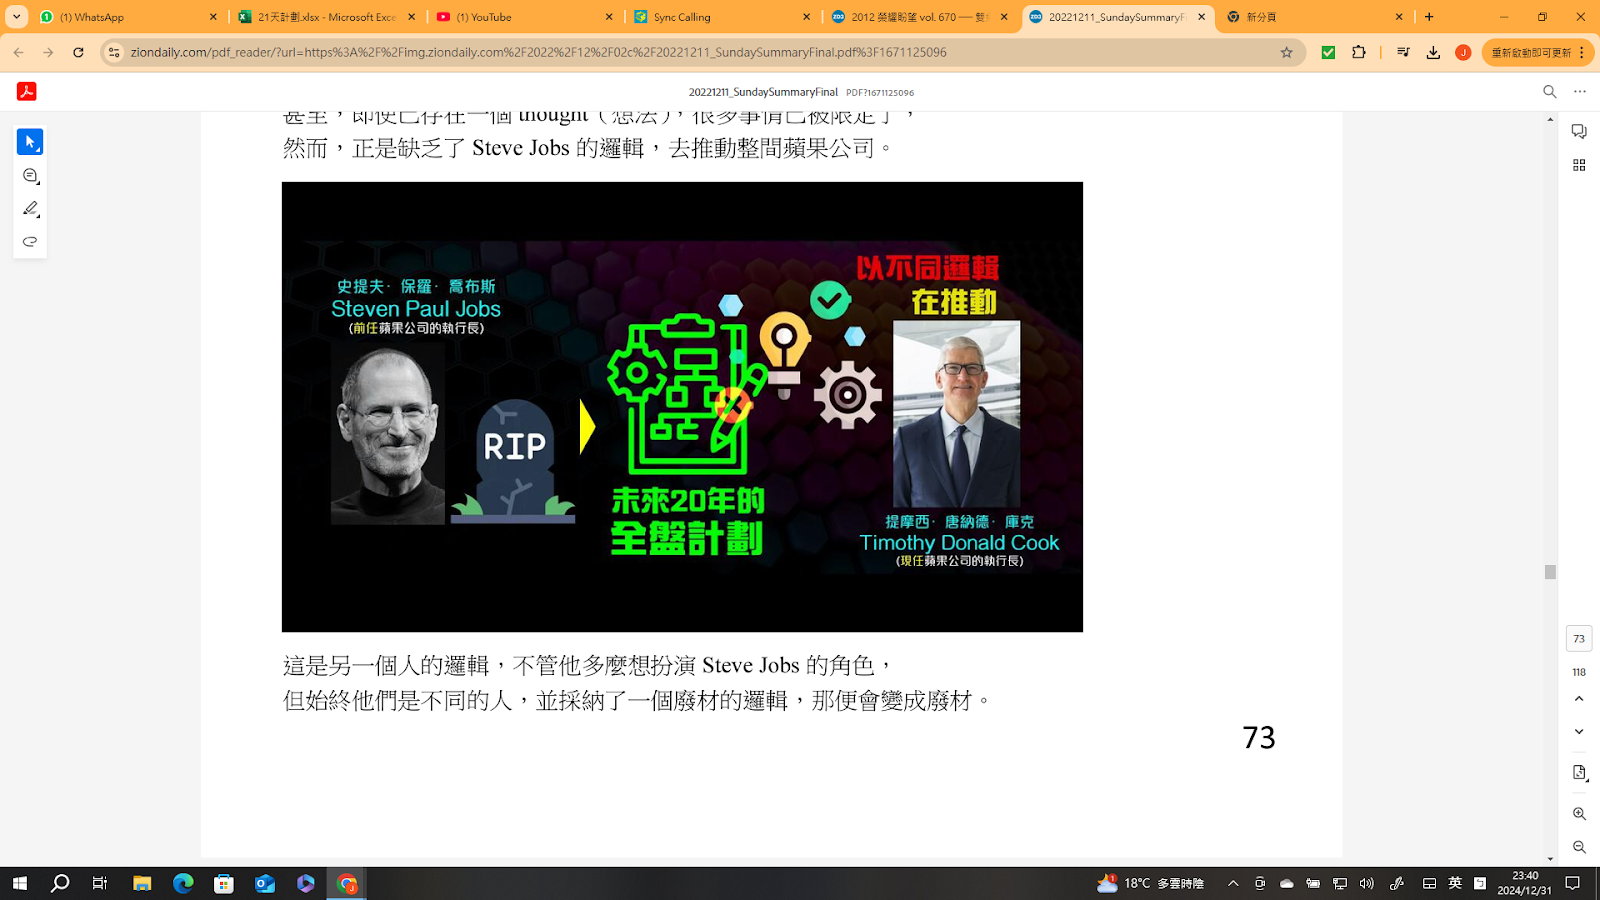
Task: Click the address bar URL
Action: 538,52
